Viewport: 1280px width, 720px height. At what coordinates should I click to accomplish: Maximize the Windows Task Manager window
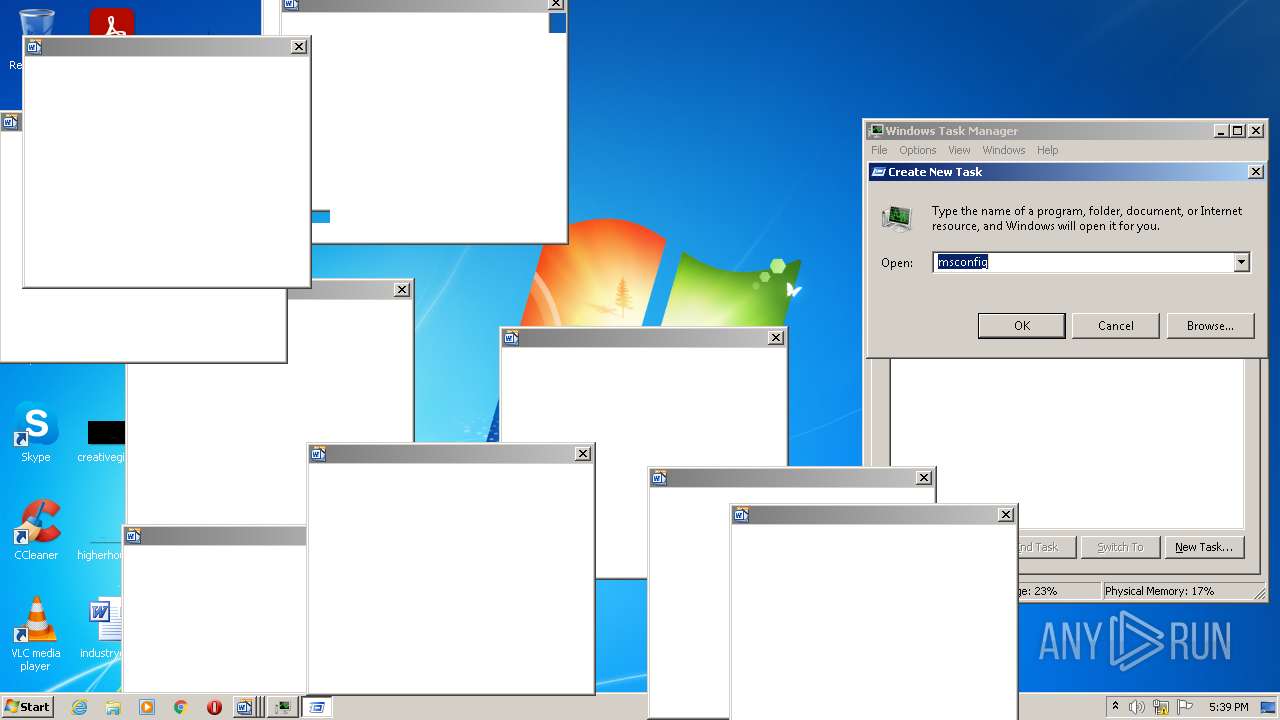pyautogui.click(x=1238, y=131)
